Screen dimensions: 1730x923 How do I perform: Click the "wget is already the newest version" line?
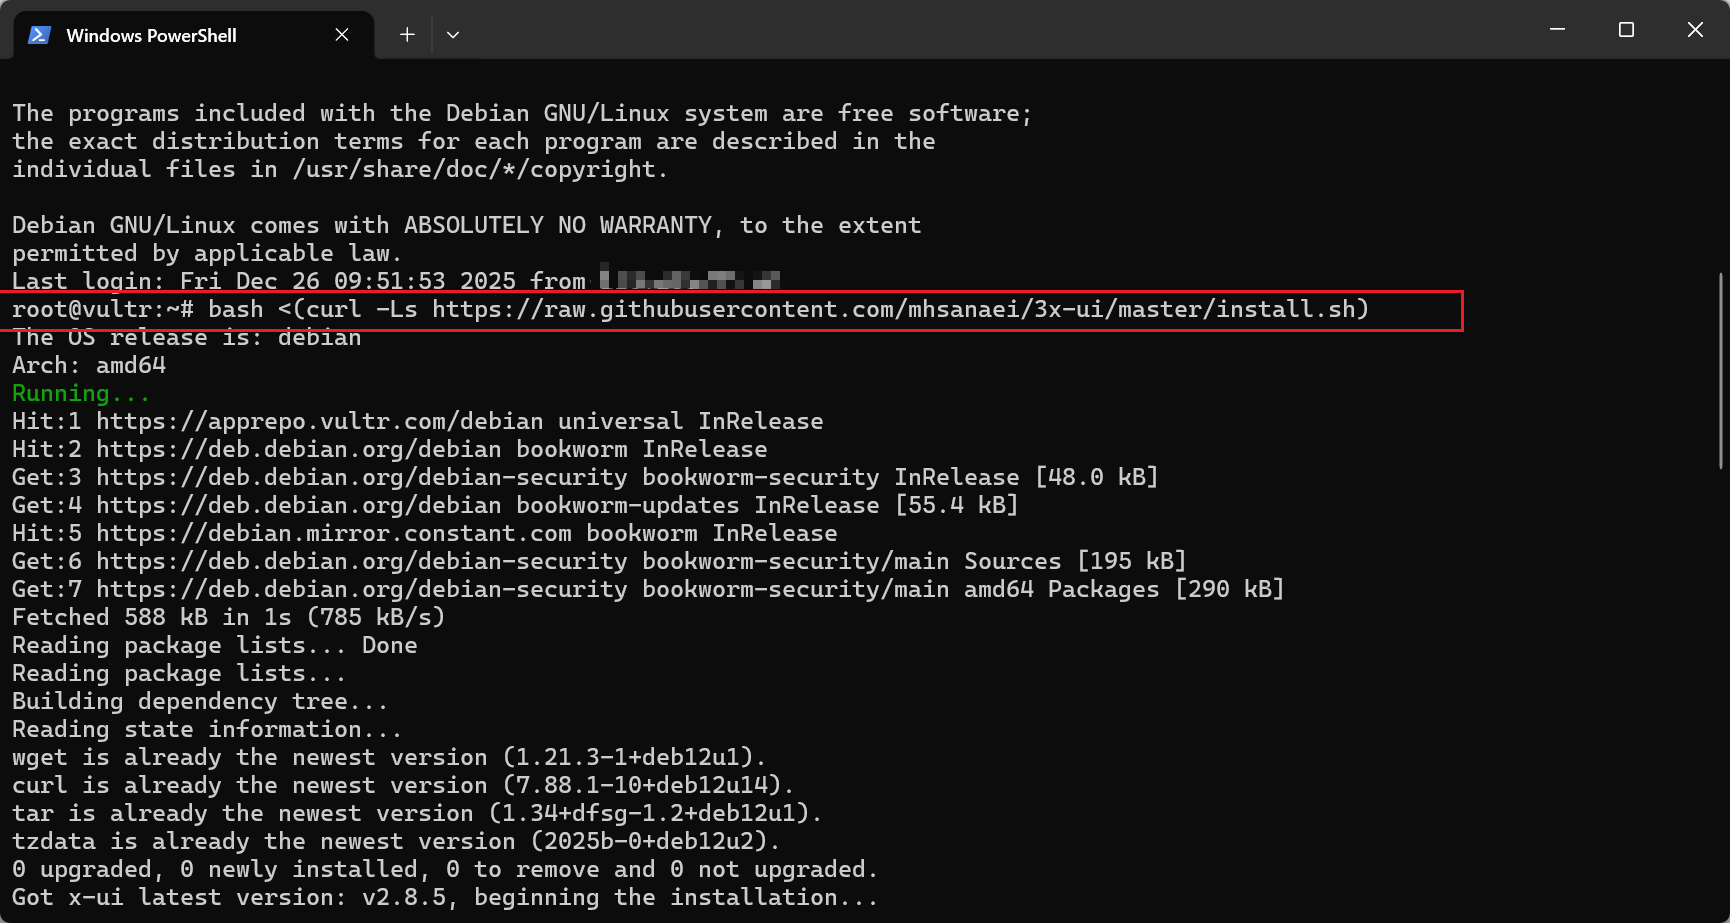(389, 757)
